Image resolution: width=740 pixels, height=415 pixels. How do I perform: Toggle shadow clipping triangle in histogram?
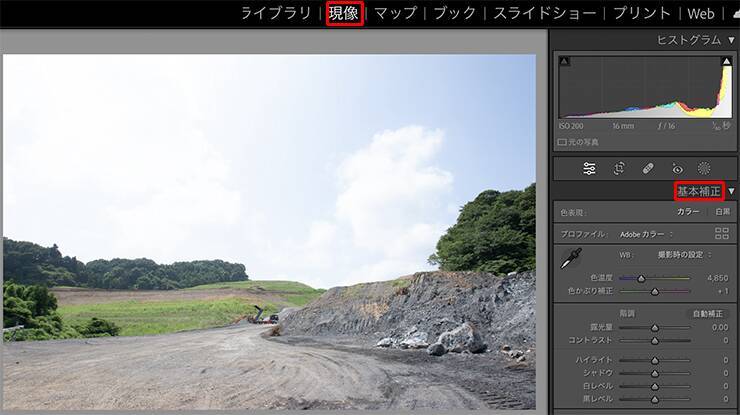(564, 62)
